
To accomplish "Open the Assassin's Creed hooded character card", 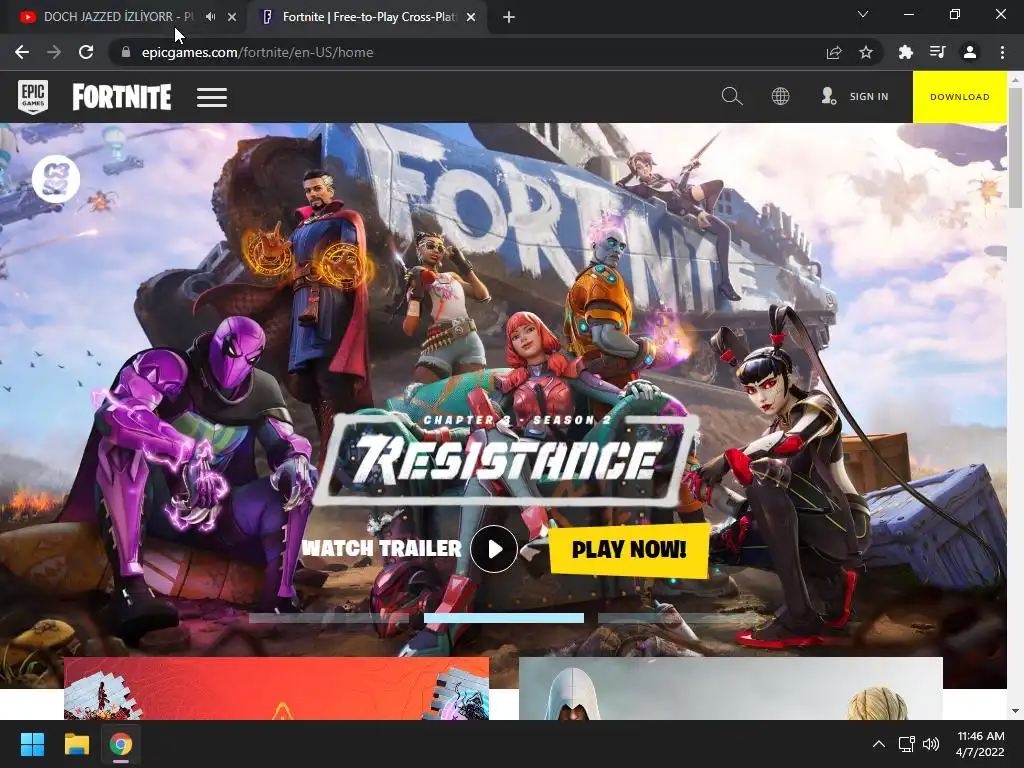I will pyautogui.click(x=731, y=688).
